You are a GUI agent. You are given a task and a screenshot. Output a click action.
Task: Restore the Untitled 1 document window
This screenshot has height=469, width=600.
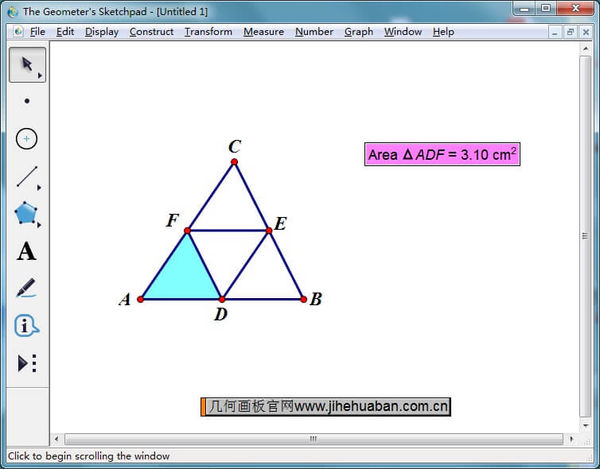click(570, 33)
